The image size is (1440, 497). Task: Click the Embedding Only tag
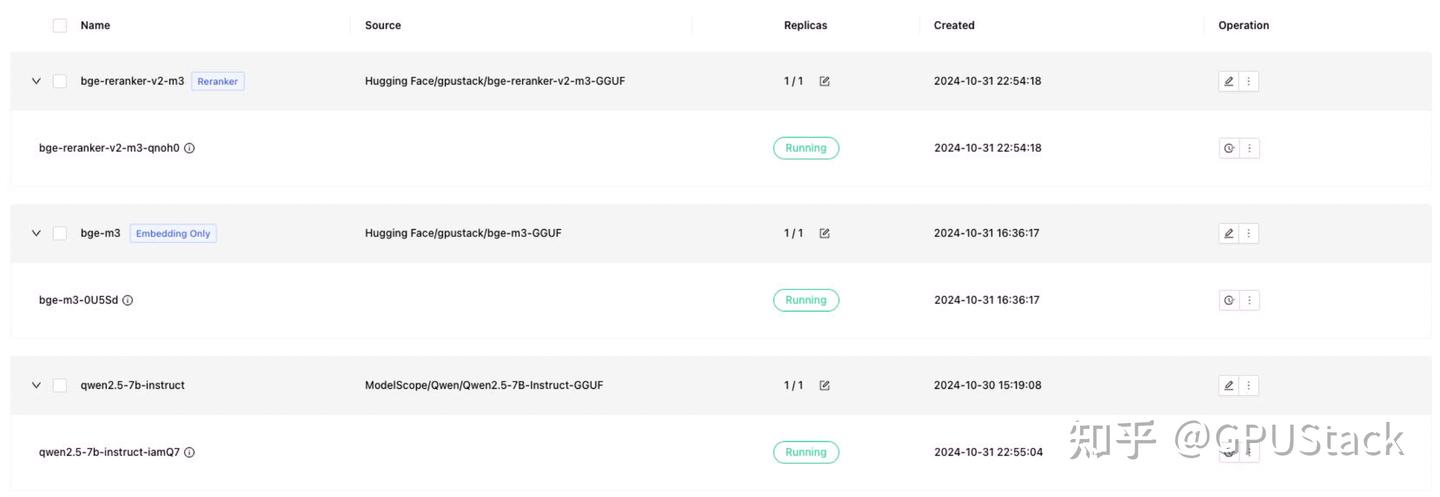(173, 234)
